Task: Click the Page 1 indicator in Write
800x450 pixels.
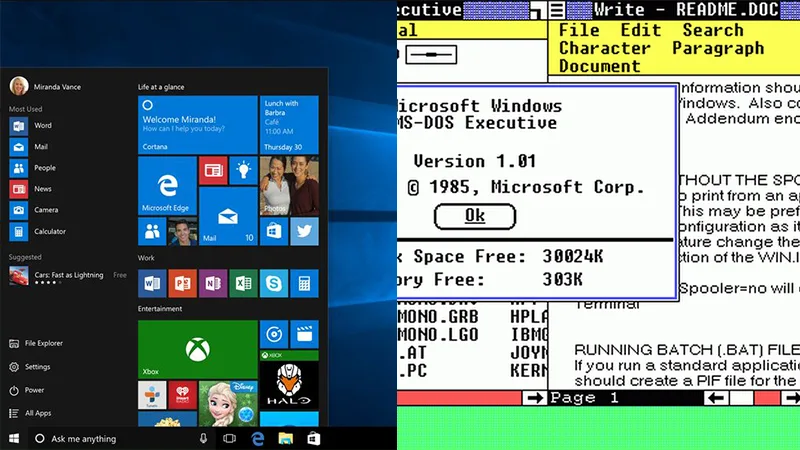Action: click(585, 398)
